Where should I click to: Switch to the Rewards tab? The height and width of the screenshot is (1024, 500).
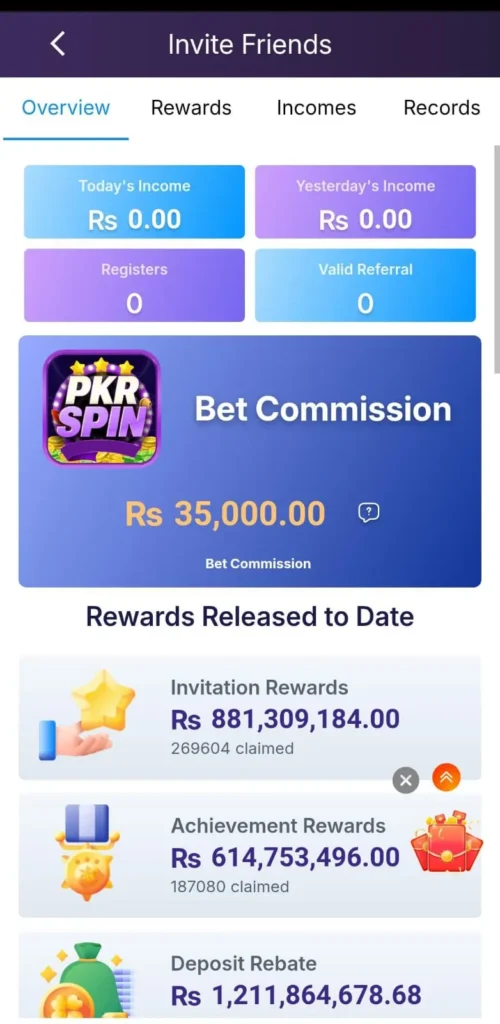pyautogui.click(x=191, y=108)
